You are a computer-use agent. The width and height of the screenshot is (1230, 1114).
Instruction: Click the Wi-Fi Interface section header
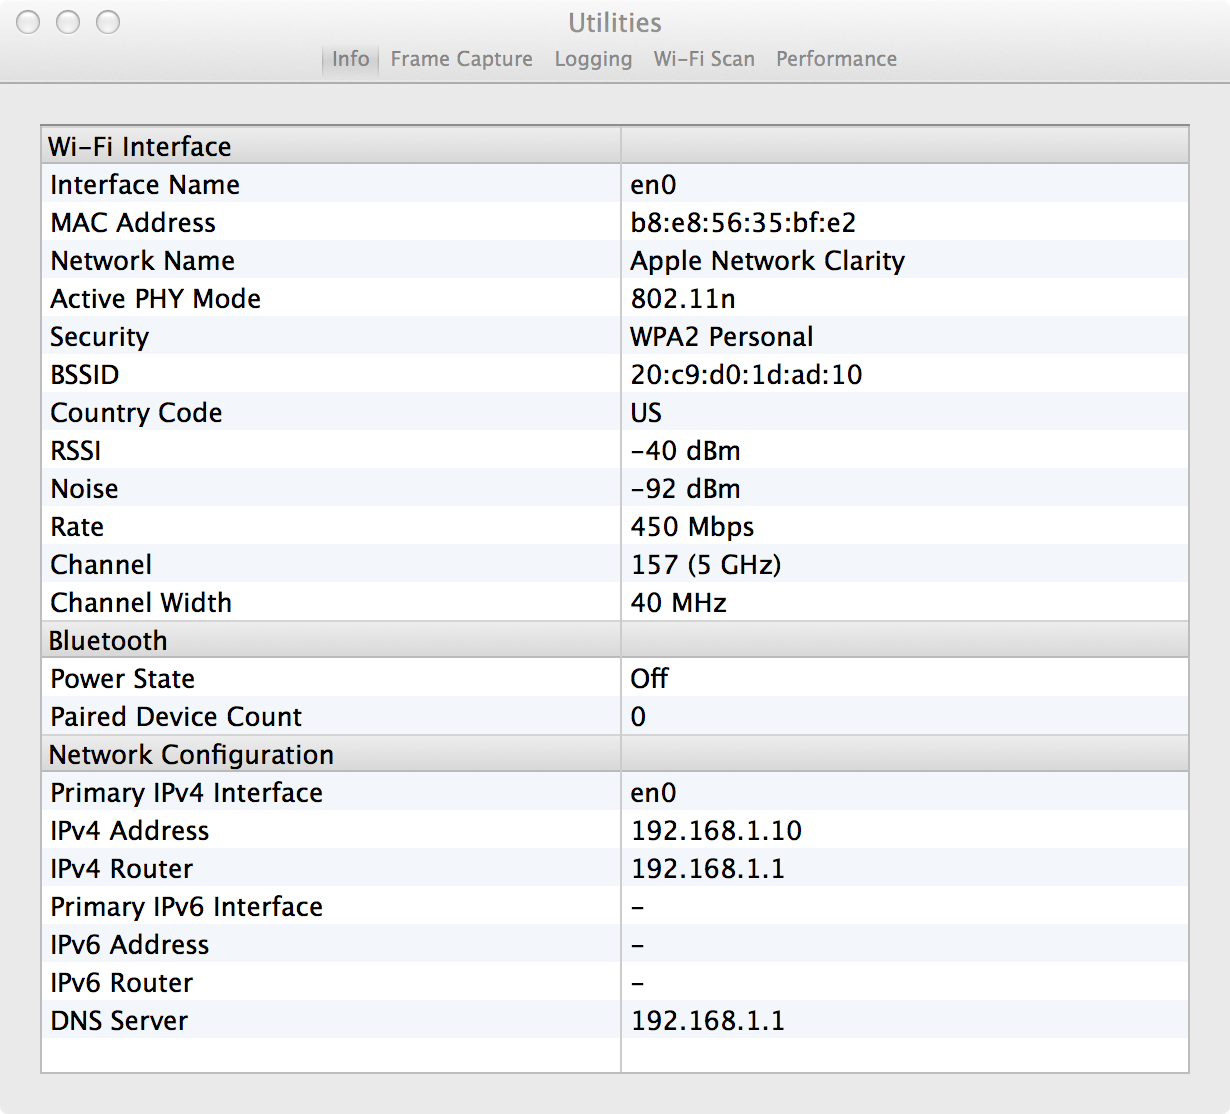pos(140,147)
